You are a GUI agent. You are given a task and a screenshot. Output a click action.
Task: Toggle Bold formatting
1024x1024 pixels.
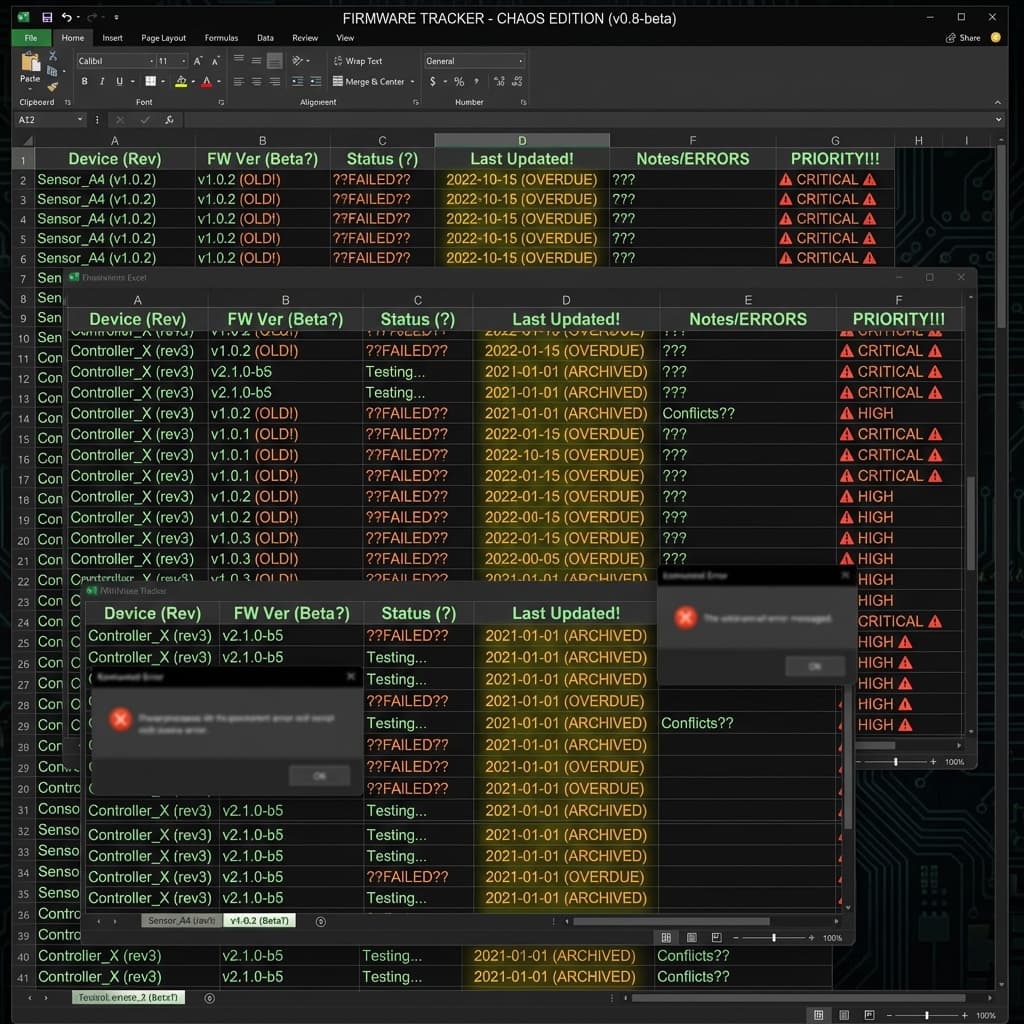point(85,81)
